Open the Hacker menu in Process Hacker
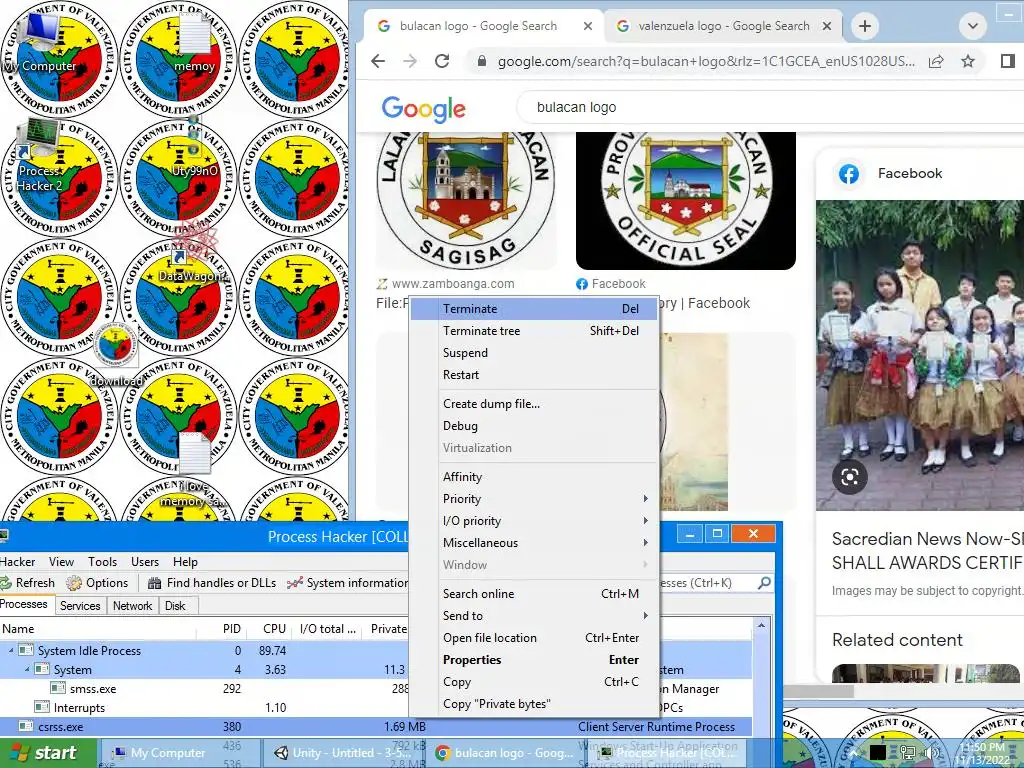Viewport: 1024px width, 768px height. click(17, 562)
